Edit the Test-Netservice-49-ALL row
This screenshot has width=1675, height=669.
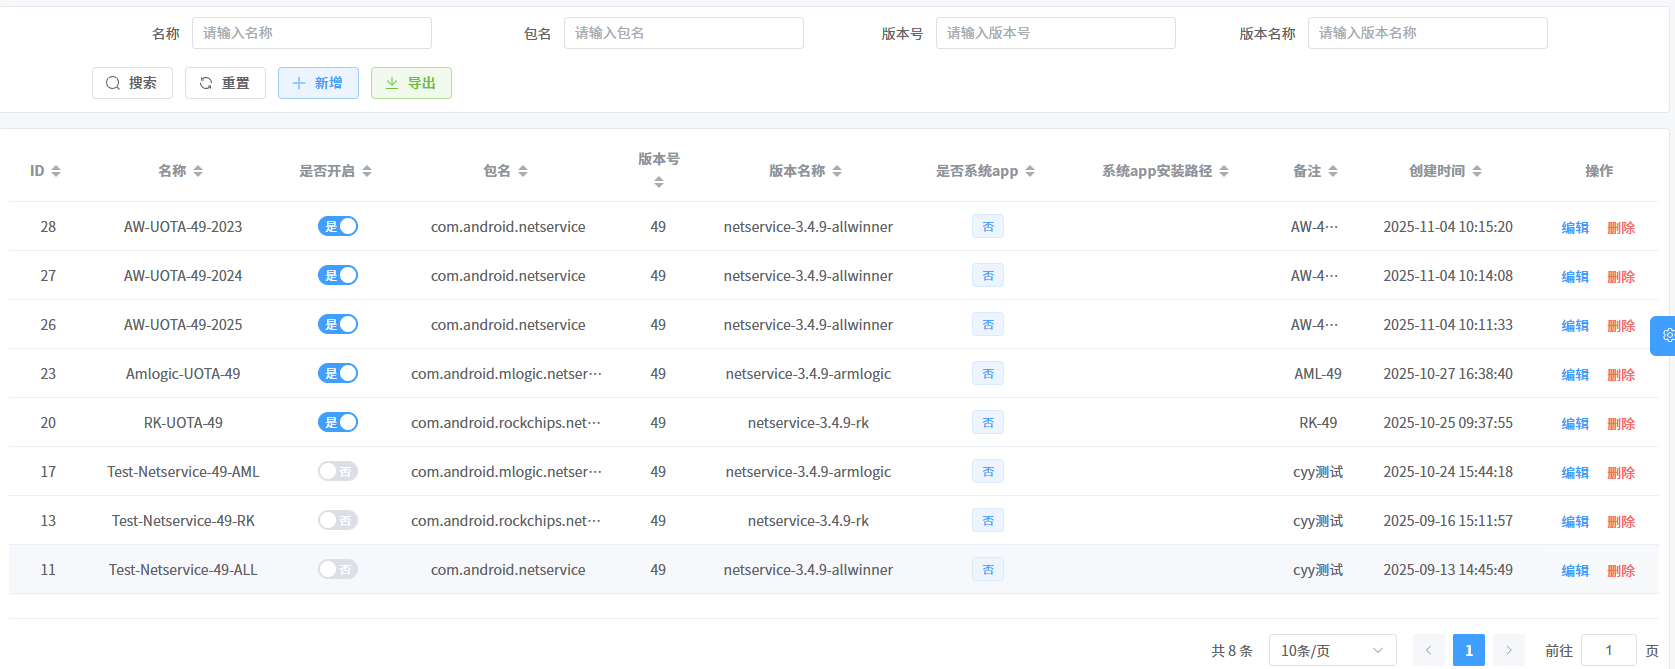(1575, 571)
